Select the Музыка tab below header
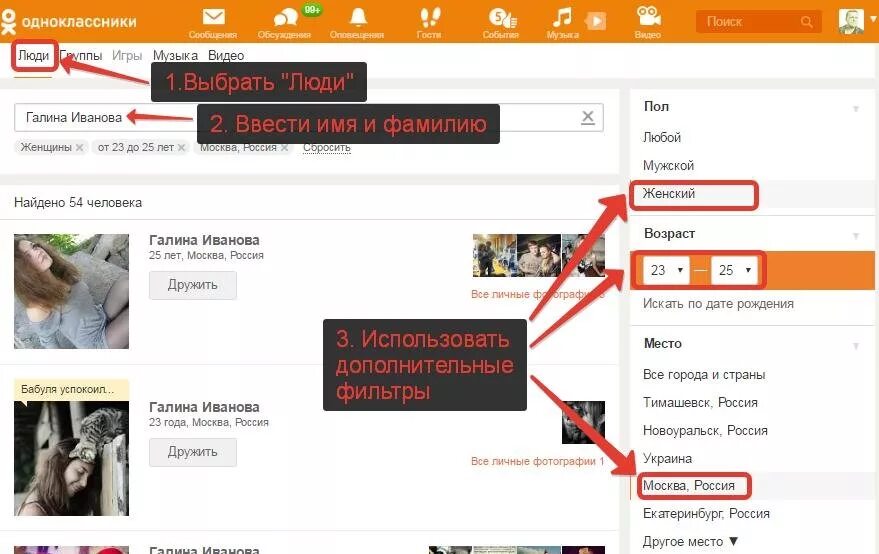This screenshot has height=554, width=879. click(x=175, y=56)
